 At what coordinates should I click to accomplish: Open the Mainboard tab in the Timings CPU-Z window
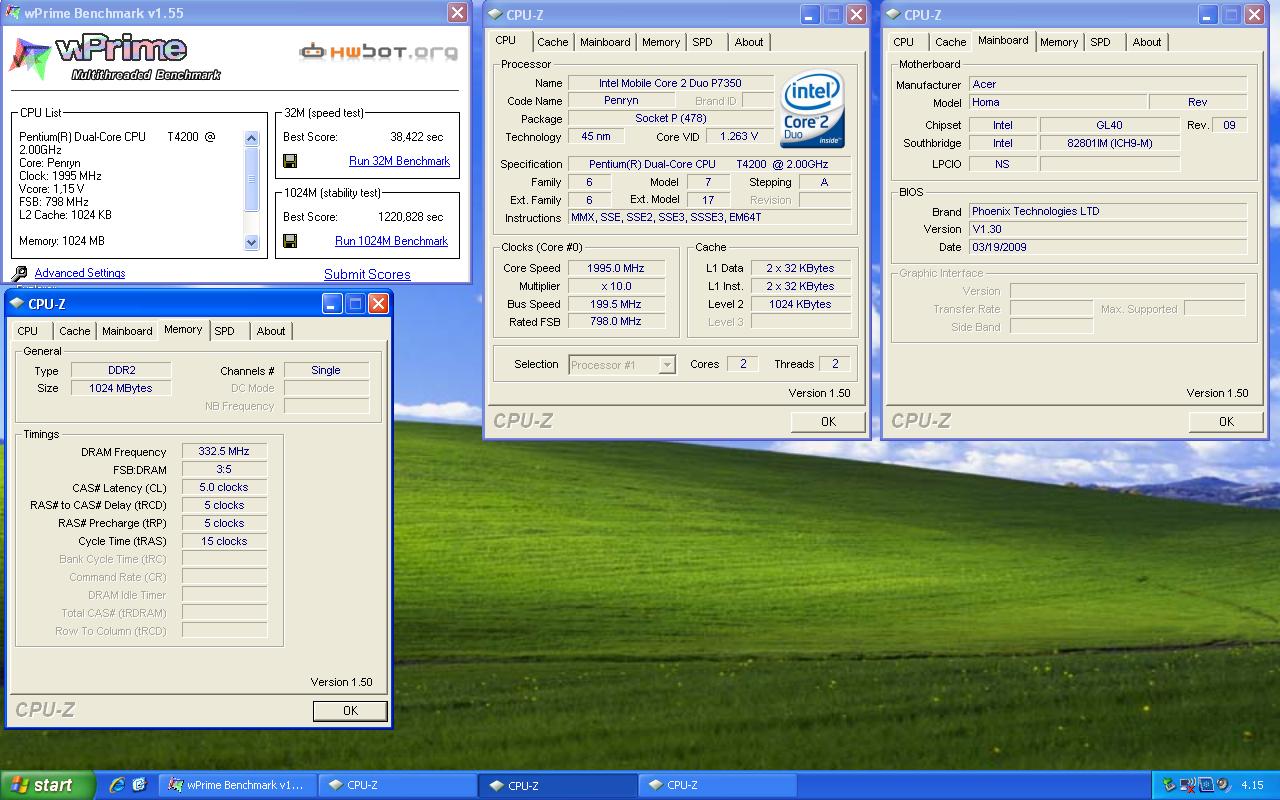pos(127,331)
